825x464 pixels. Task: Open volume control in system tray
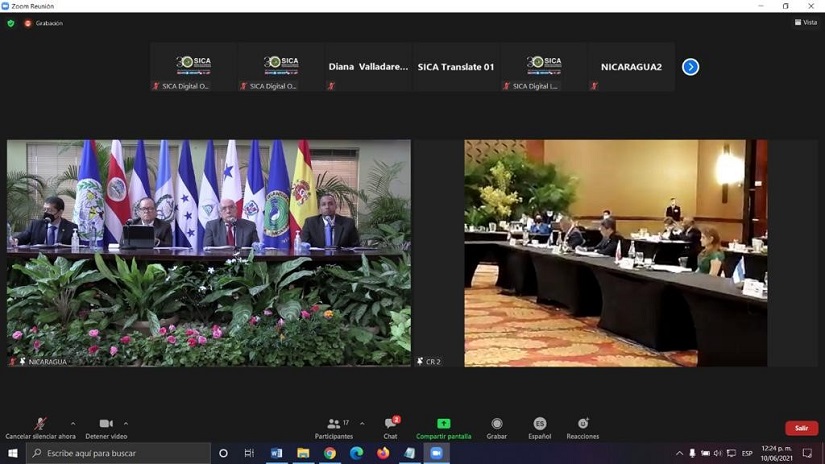pyautogui.click(x=718, y=453)
